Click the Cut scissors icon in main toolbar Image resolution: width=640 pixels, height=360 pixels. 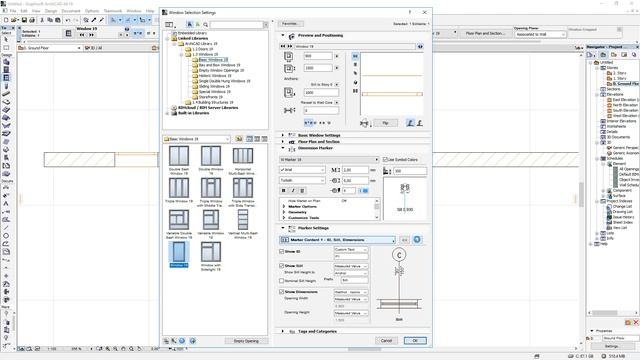point(42,20)
